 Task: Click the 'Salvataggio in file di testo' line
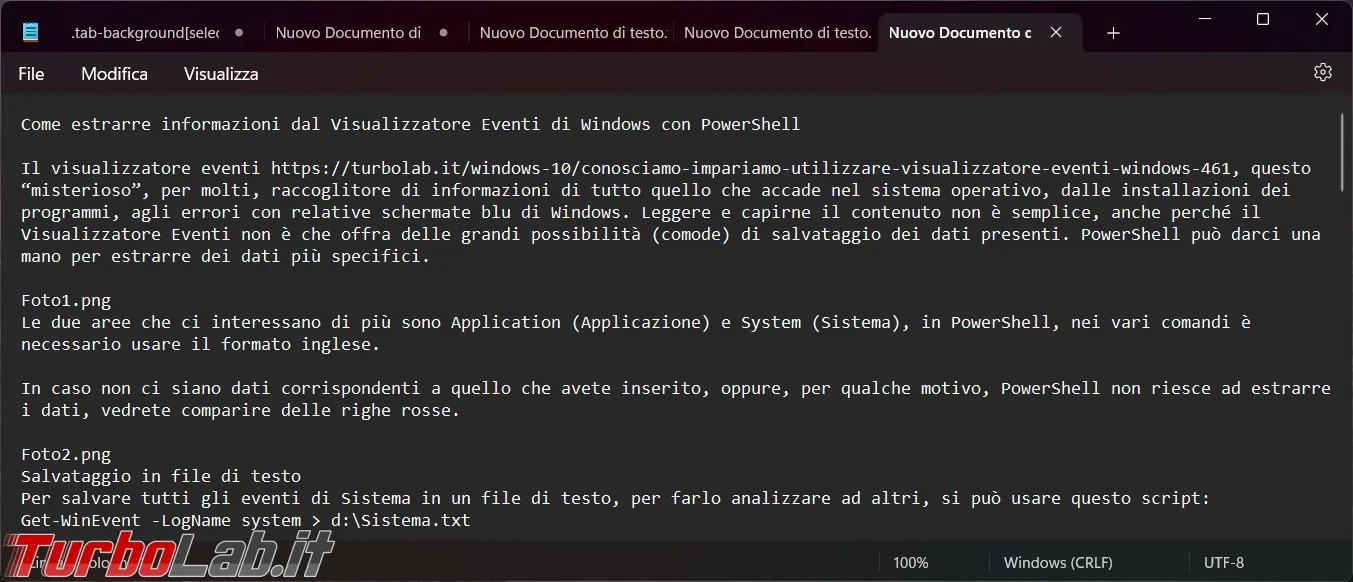pos(161,476)
